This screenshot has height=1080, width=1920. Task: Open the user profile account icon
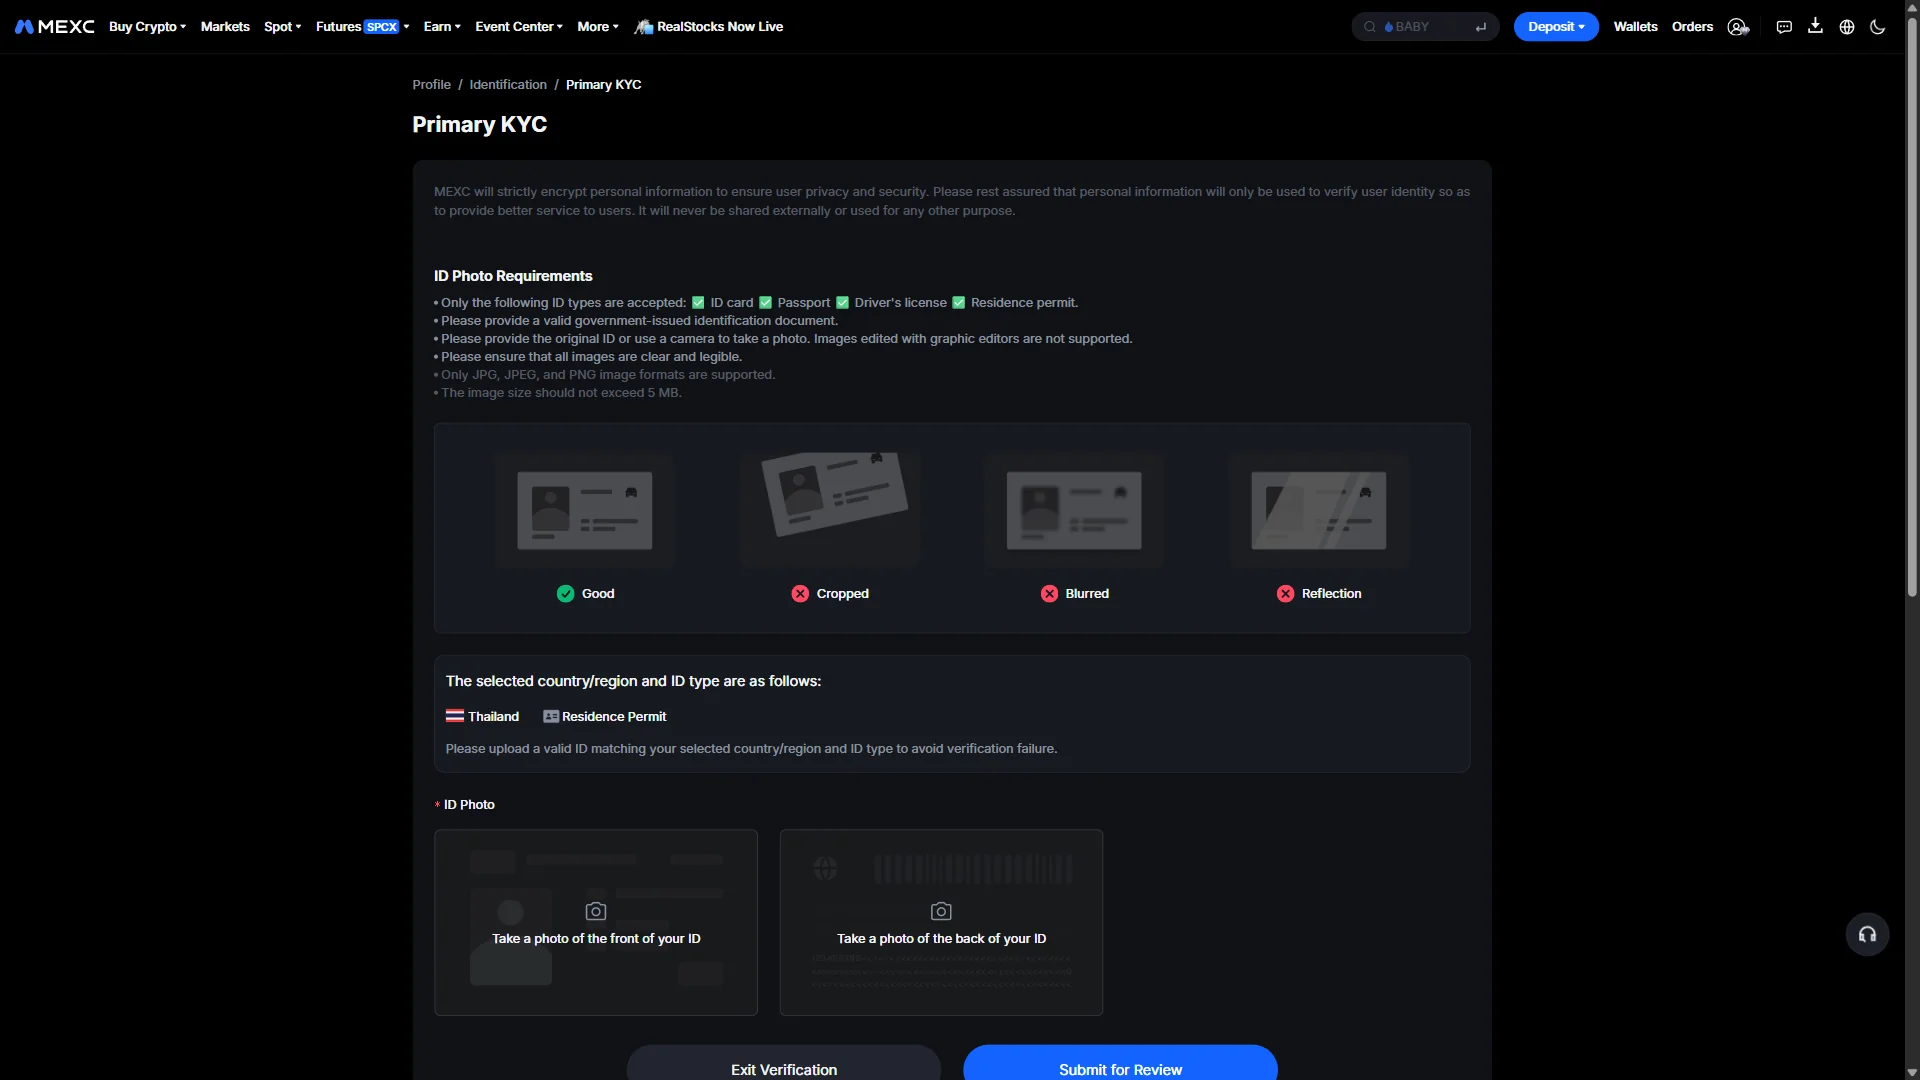coord(1738,27)
